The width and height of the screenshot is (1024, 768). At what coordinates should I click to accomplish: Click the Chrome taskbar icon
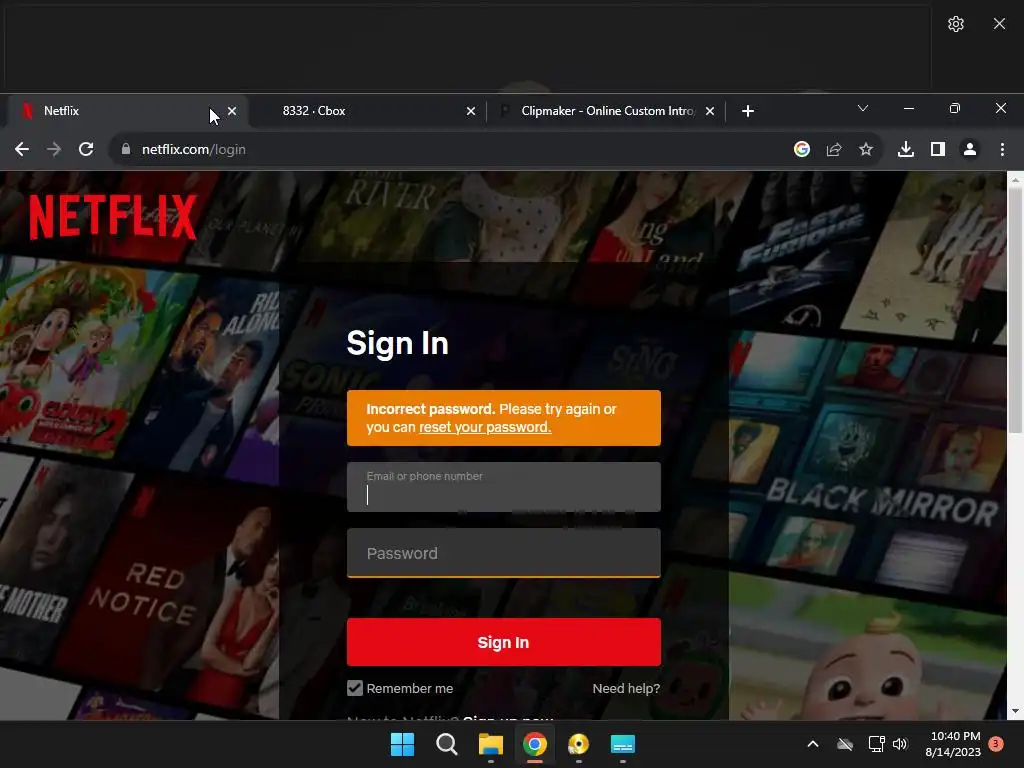coord(535,744)
